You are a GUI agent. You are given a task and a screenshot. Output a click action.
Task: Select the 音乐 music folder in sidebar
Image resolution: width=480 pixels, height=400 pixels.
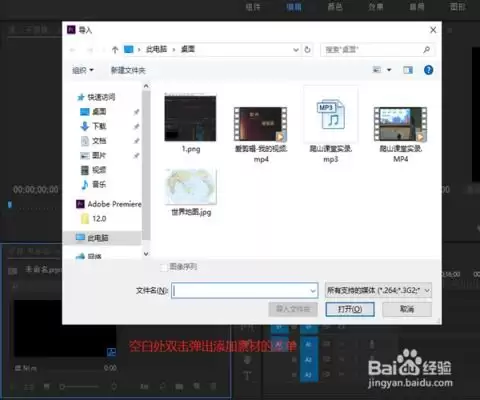[x=99, y=184]
